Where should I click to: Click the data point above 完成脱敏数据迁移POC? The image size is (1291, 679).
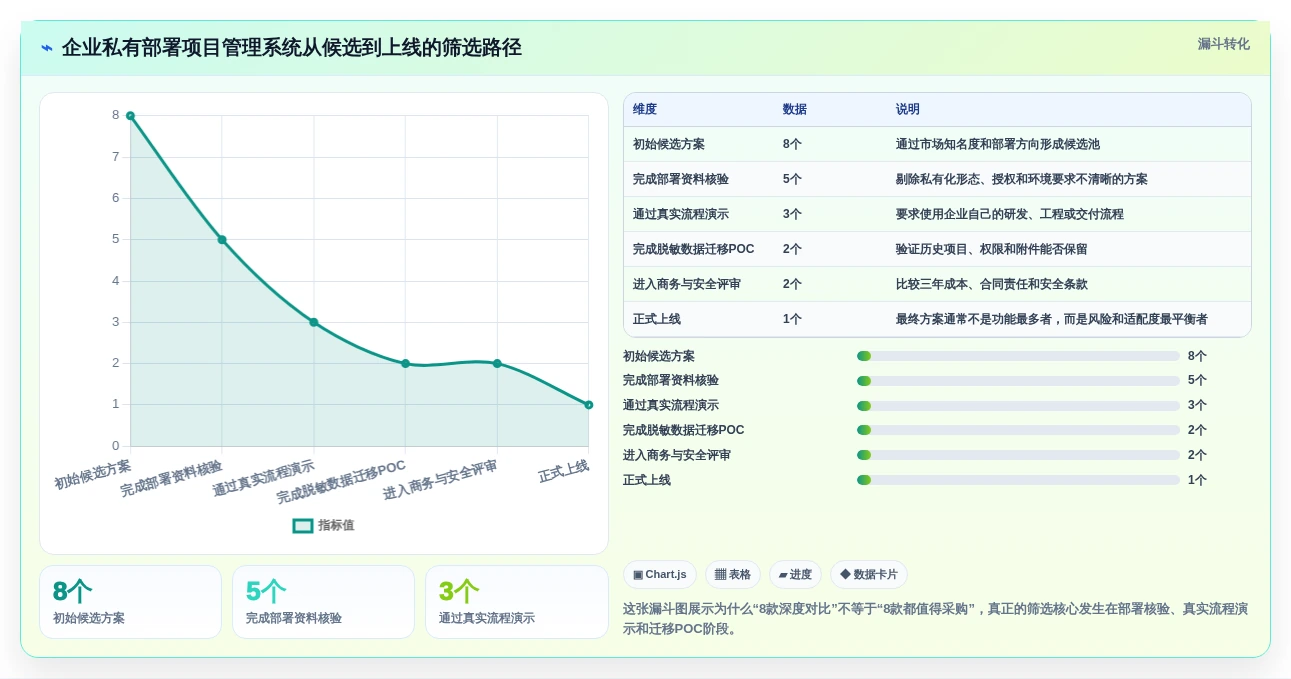click(x=405, y=364)
